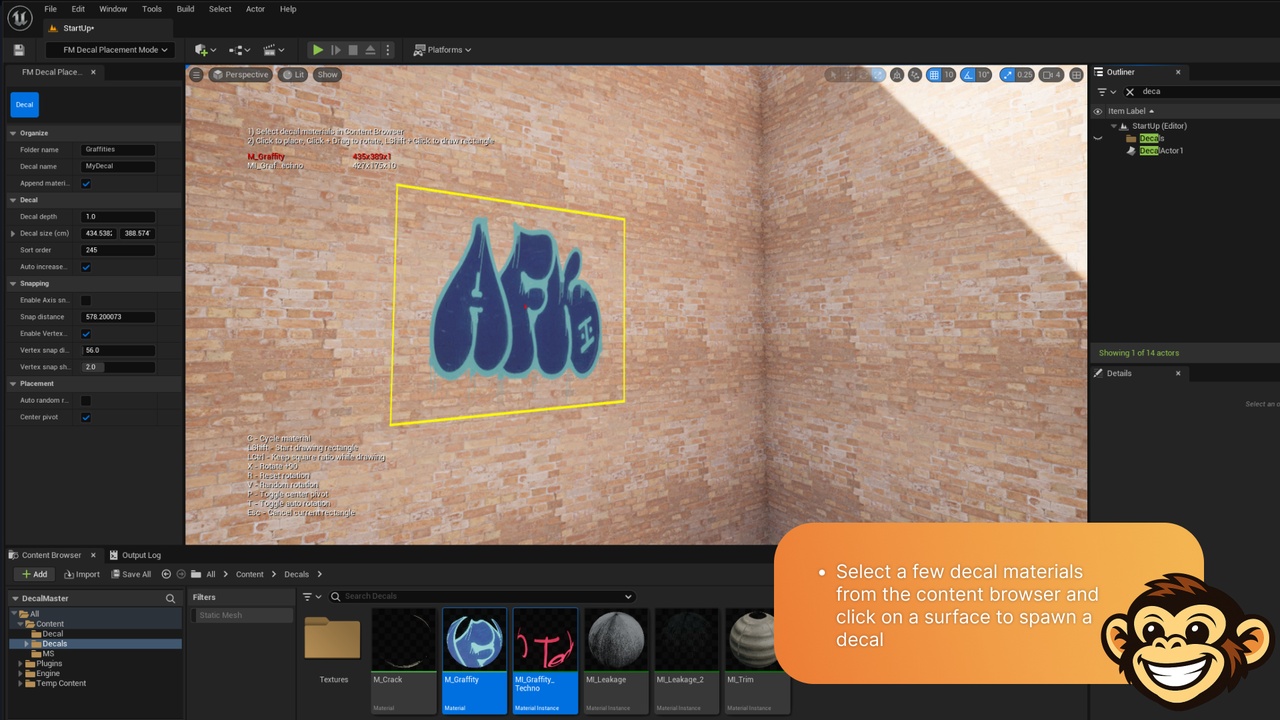The height and width of the screenshot is (720, 1280).
Task: Click Save All in Content Browser
Action: (x=130, y=574)
